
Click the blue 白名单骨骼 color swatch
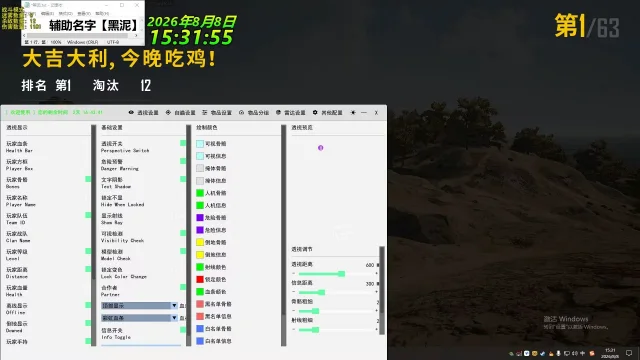pos(200,329)
